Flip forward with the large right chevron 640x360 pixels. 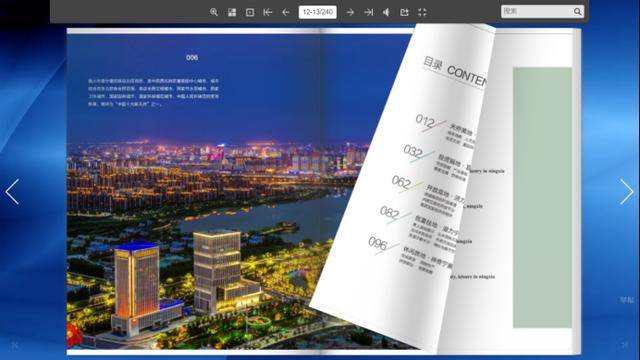[x=627, y=191]
